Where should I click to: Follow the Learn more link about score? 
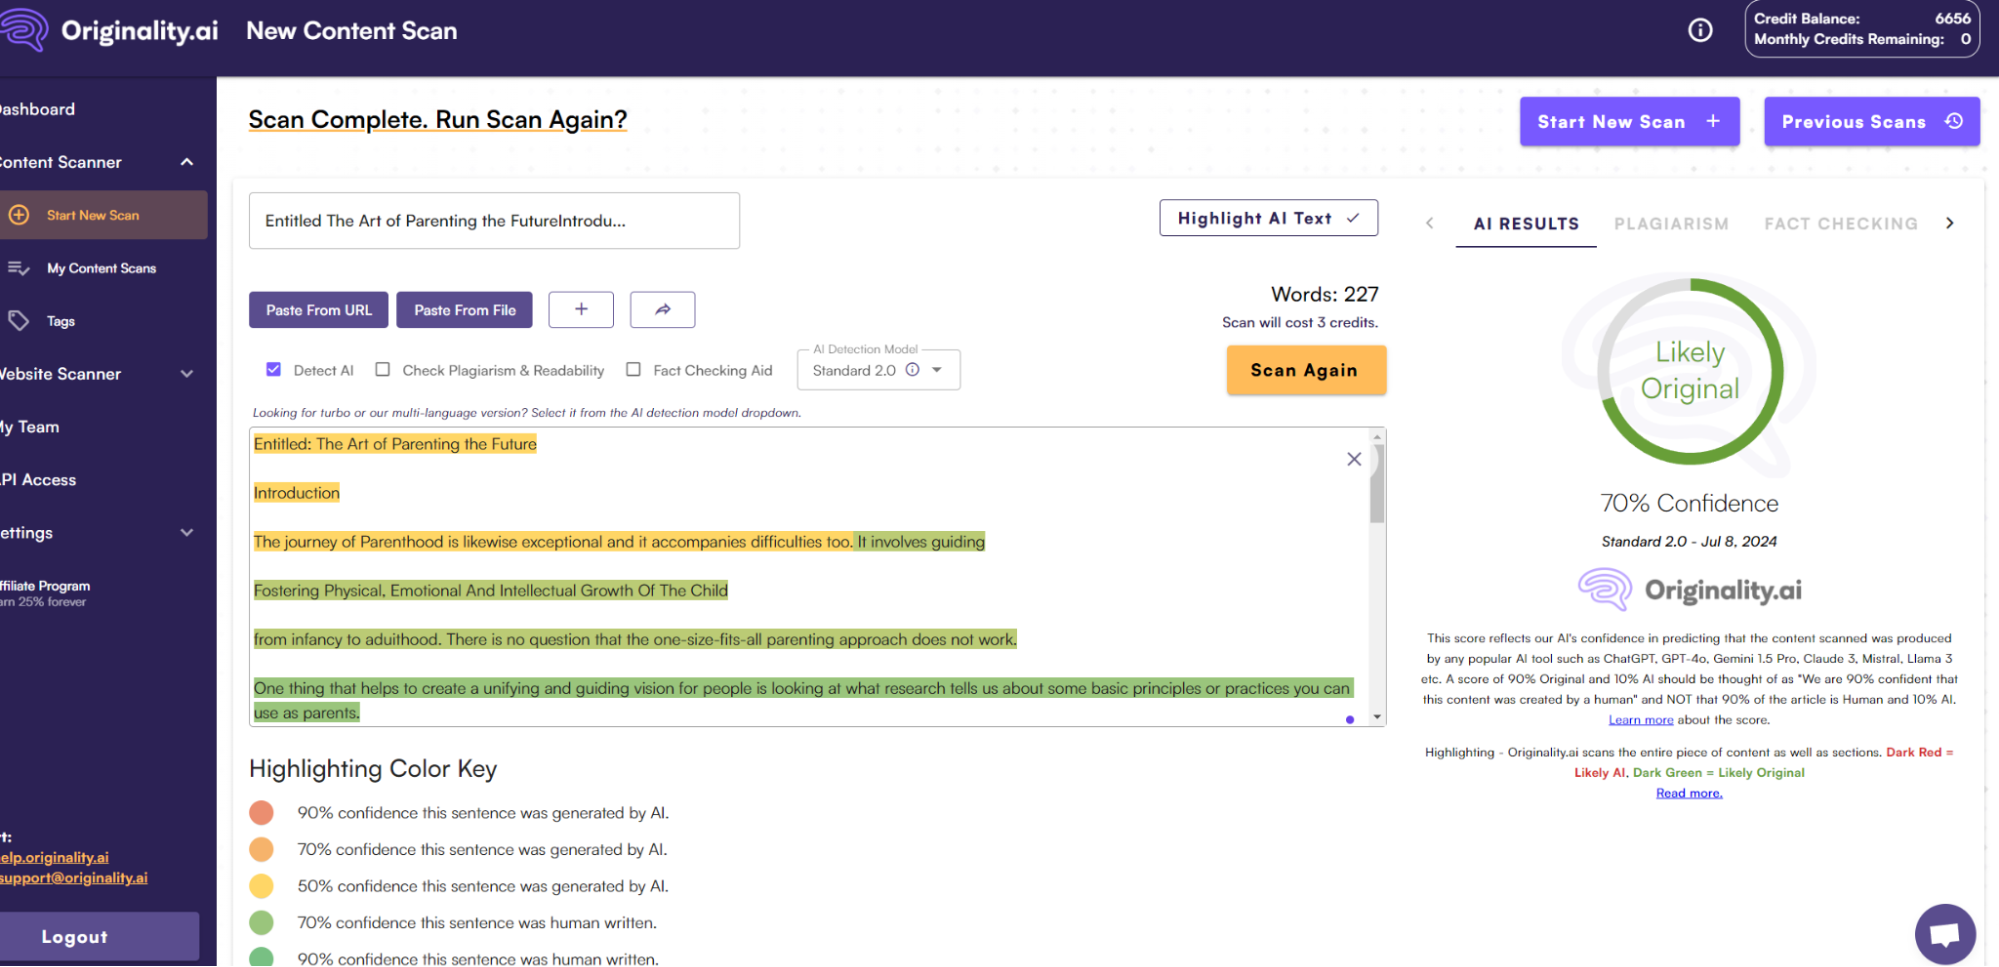coord(1640,720)
